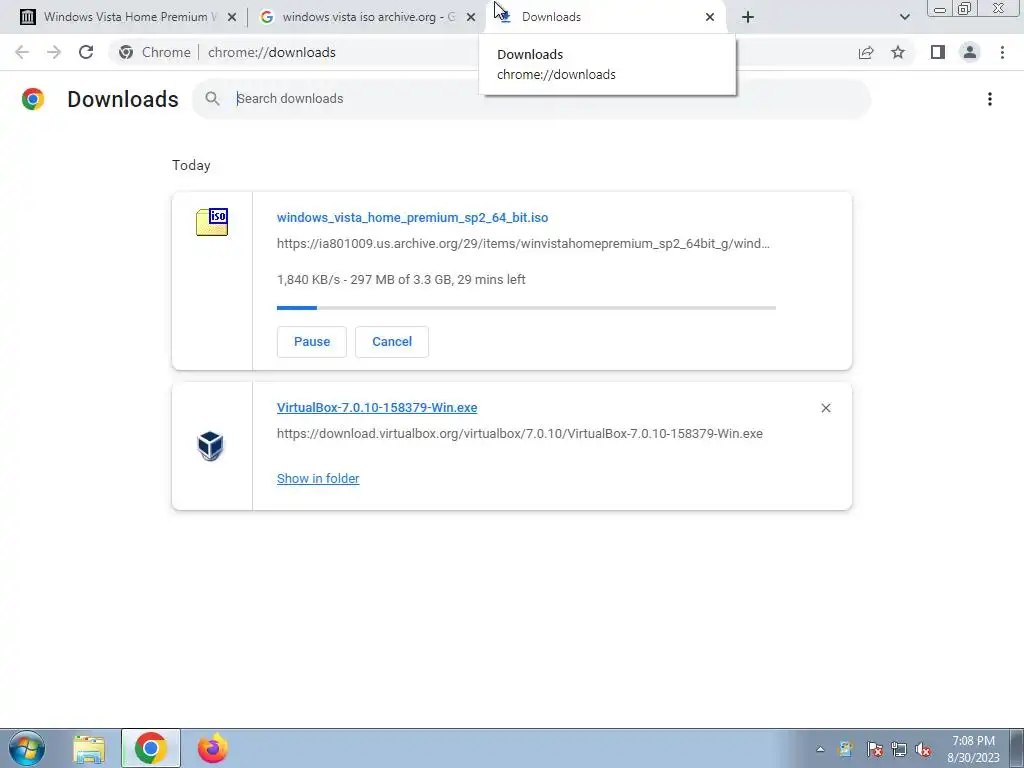Bookmark this page with the star icon
This screenshot has height=768, width=1024.
(898, 52)
